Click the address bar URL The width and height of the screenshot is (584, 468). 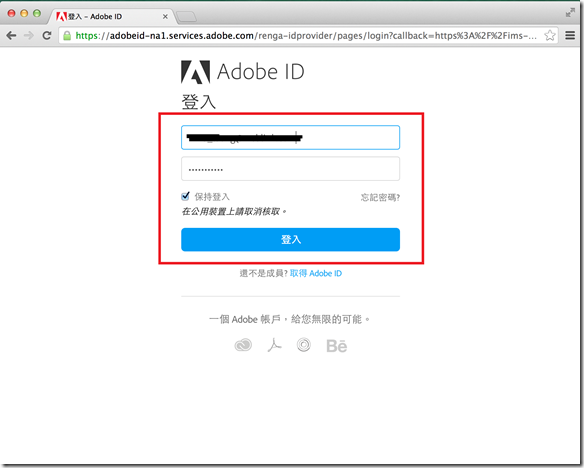(305, 36)
